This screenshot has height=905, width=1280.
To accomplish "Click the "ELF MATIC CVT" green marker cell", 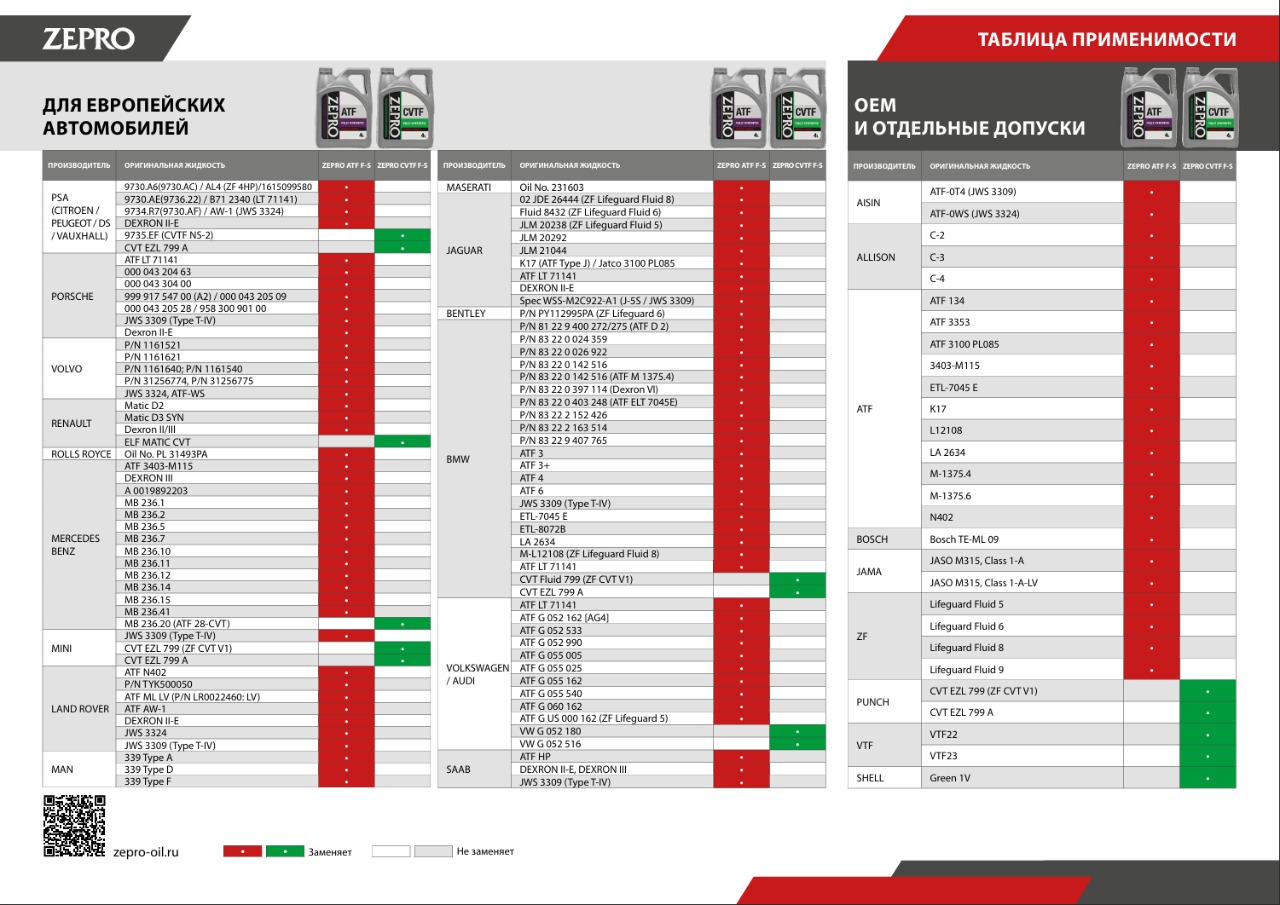I will (402, 441).
